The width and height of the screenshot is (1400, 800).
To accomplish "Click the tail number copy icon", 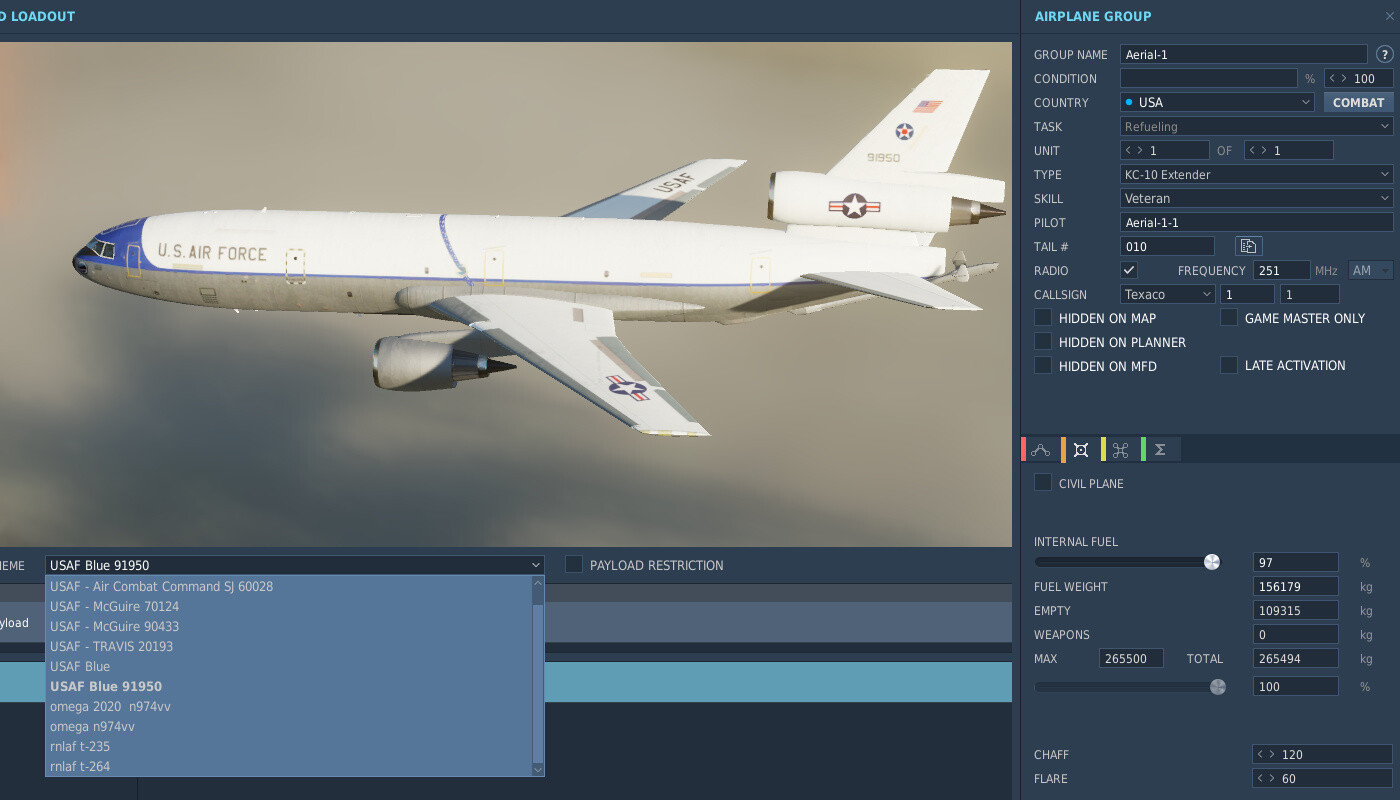I will [x=1249, y=246].
